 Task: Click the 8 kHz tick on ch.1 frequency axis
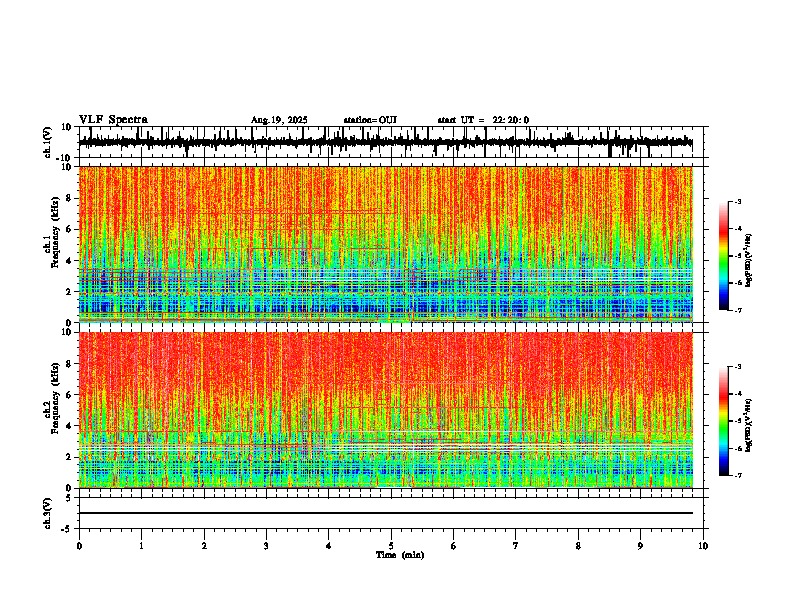coord(70,198)
